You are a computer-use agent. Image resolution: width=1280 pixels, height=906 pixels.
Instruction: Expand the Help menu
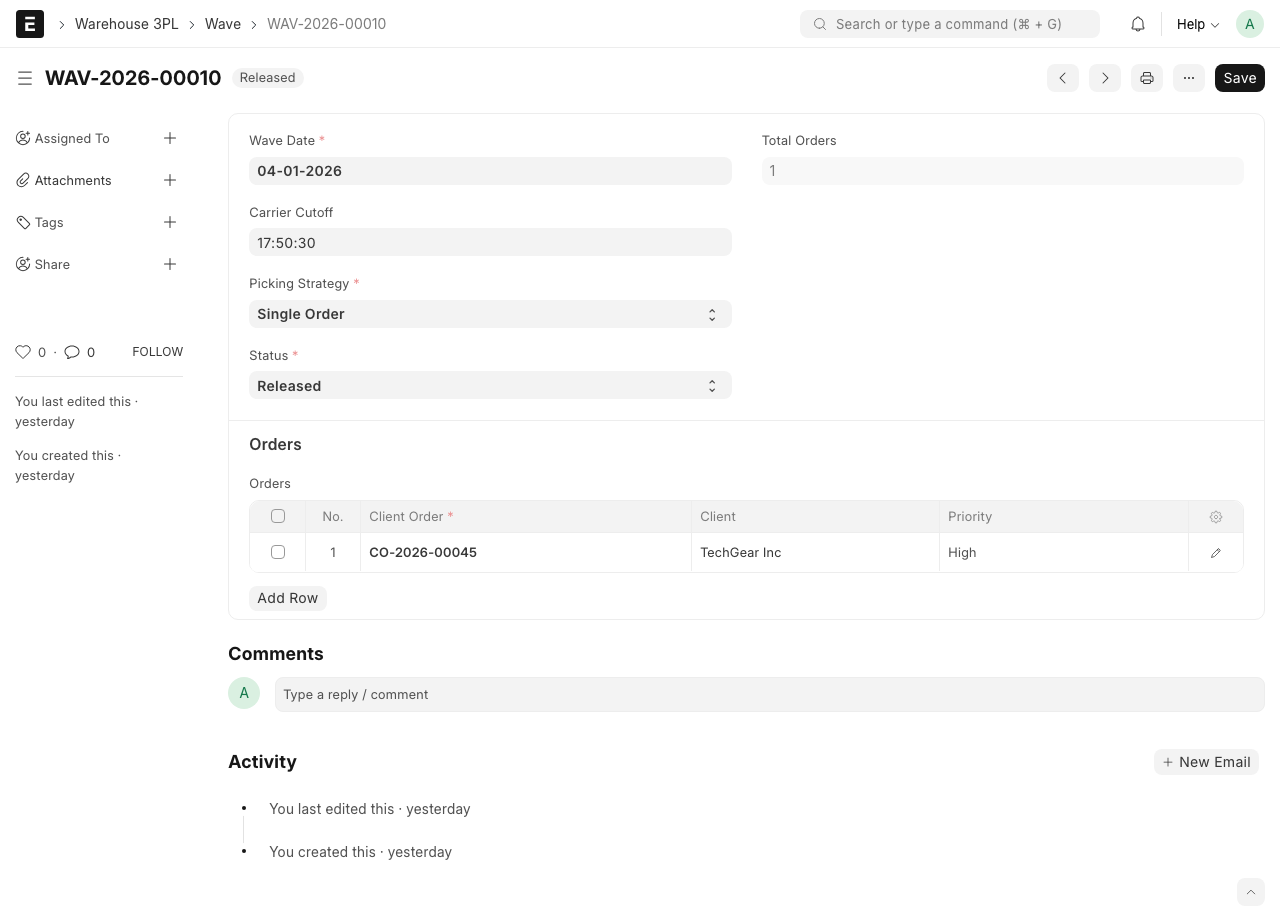(1197, 24)
